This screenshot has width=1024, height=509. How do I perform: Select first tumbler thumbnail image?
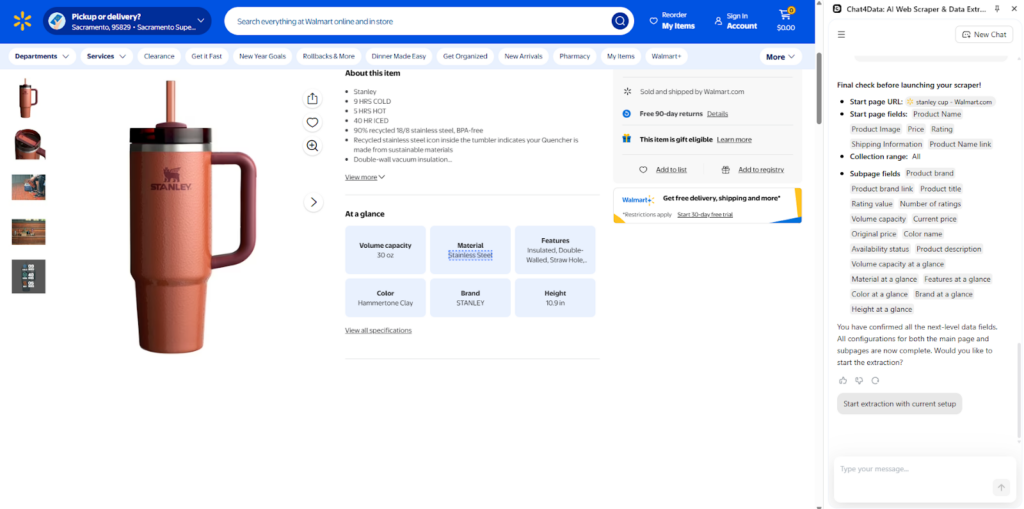[28, 99]
